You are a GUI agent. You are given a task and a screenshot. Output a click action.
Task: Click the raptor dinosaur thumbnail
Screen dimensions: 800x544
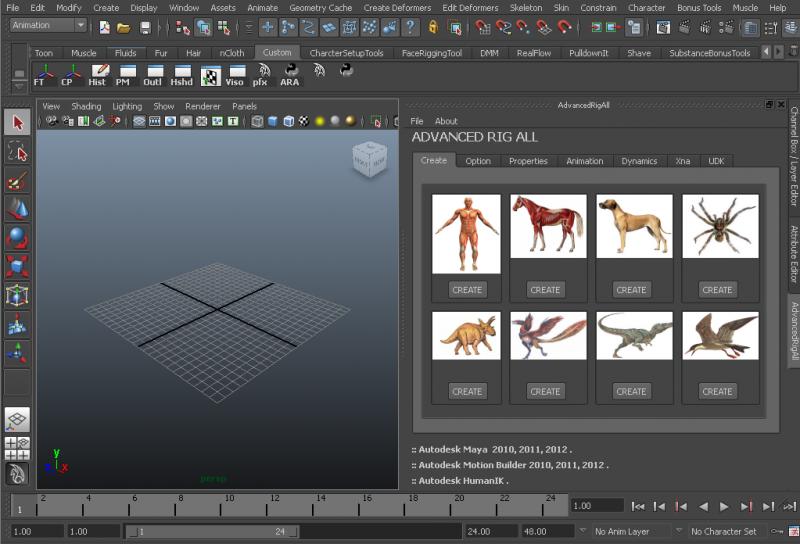(x=634, y=336)
